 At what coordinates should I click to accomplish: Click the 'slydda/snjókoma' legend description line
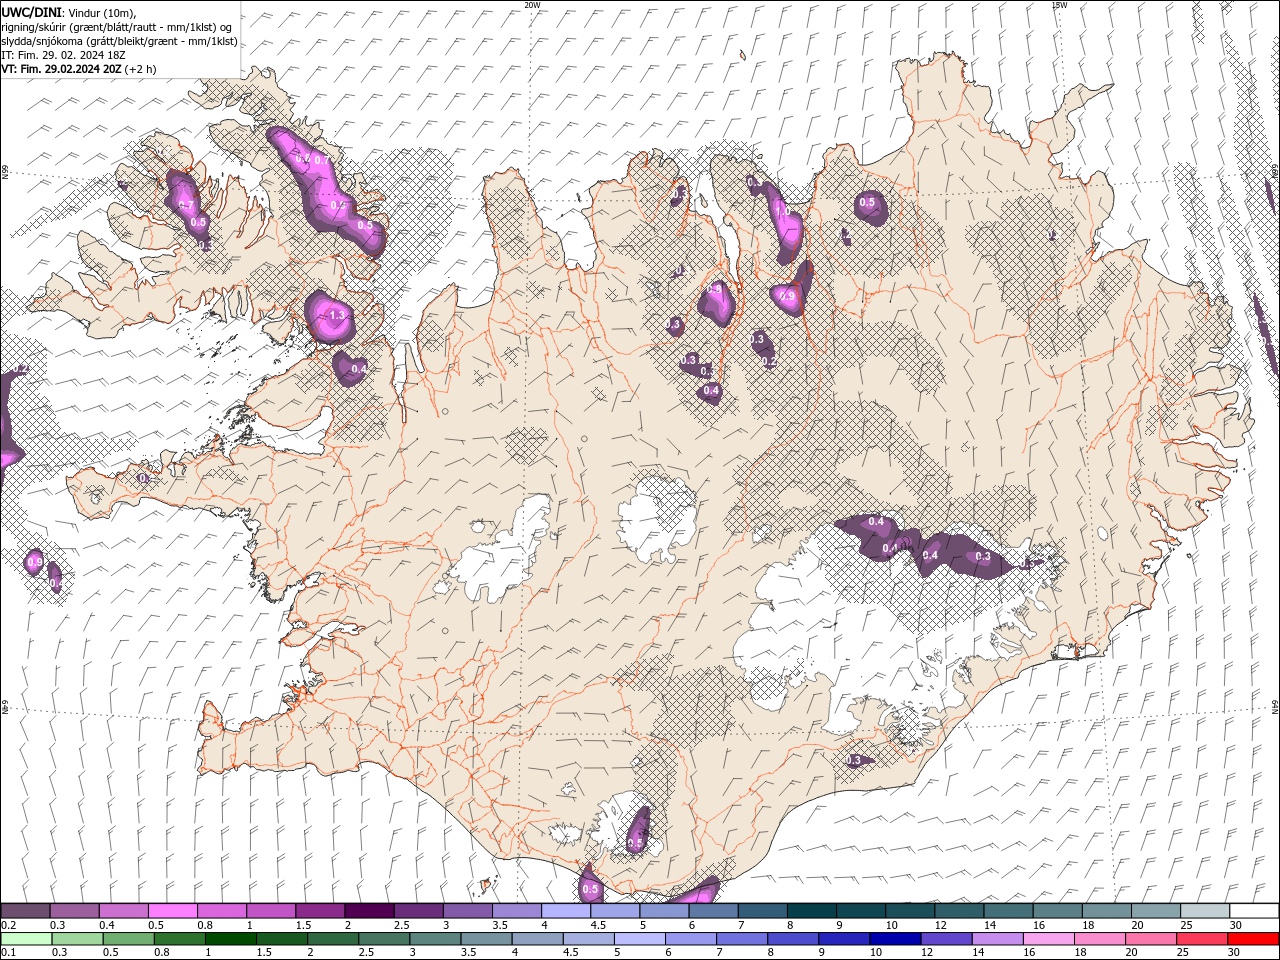point(119,41)
